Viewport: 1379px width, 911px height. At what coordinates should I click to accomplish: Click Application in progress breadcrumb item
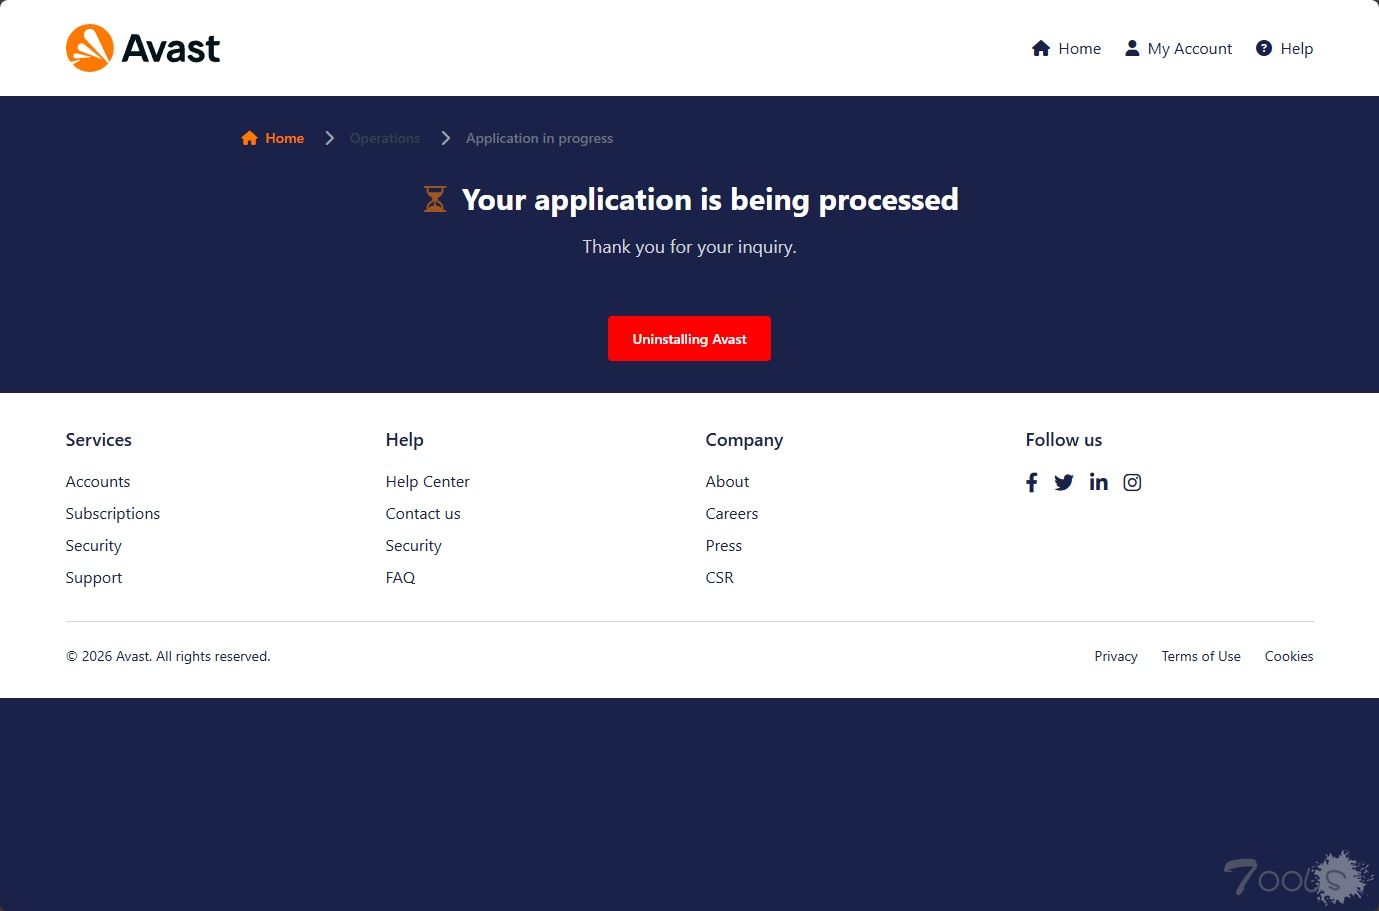[x=539, y=139]
